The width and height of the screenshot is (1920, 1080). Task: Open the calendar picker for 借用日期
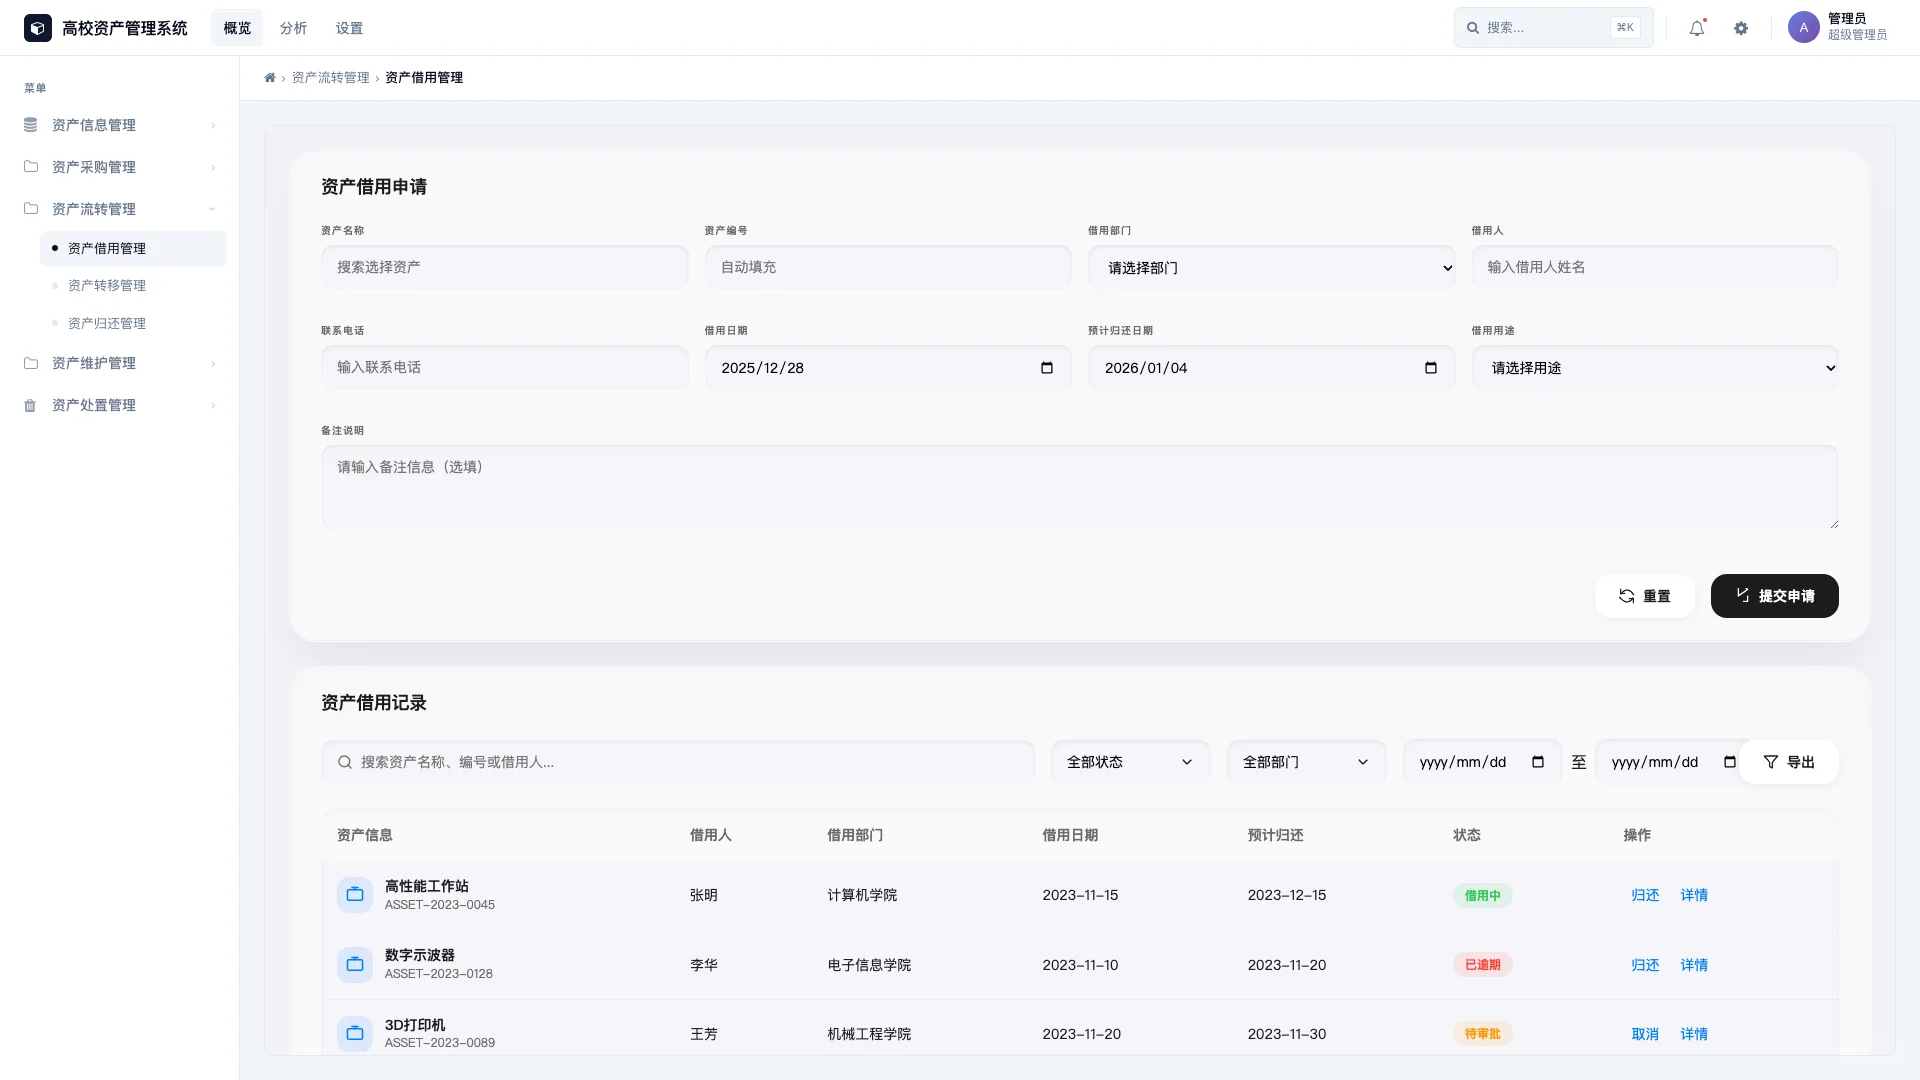(x=1047, y=368)
